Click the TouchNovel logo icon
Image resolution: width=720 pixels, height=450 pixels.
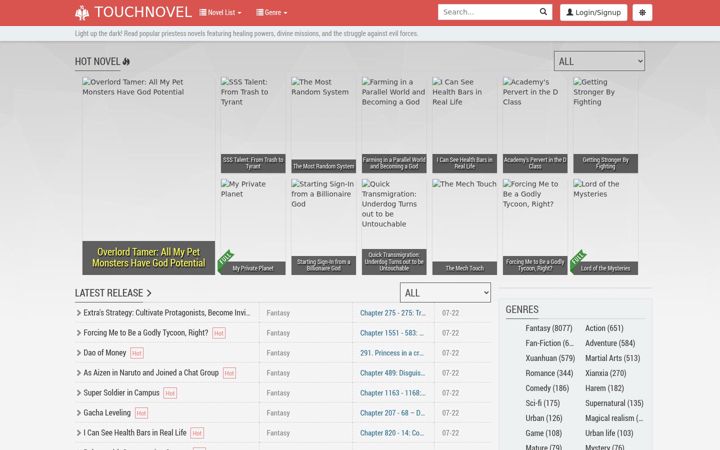click(82, 12)
